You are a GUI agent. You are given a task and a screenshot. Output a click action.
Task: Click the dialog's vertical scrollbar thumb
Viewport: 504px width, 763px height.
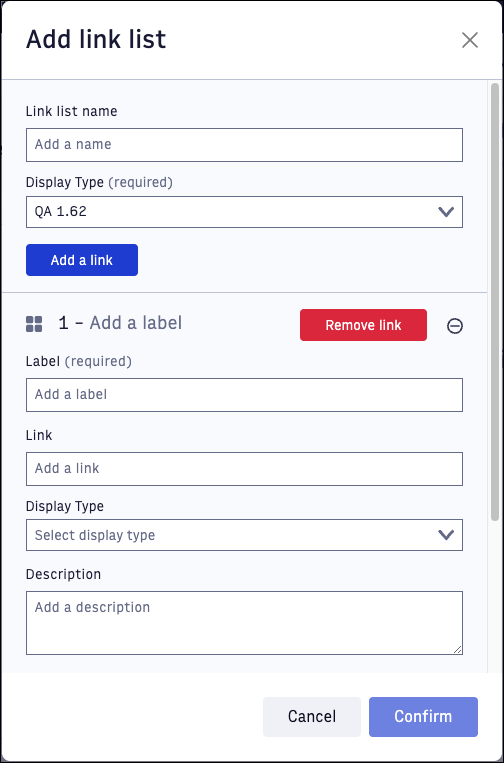[495, 302]
